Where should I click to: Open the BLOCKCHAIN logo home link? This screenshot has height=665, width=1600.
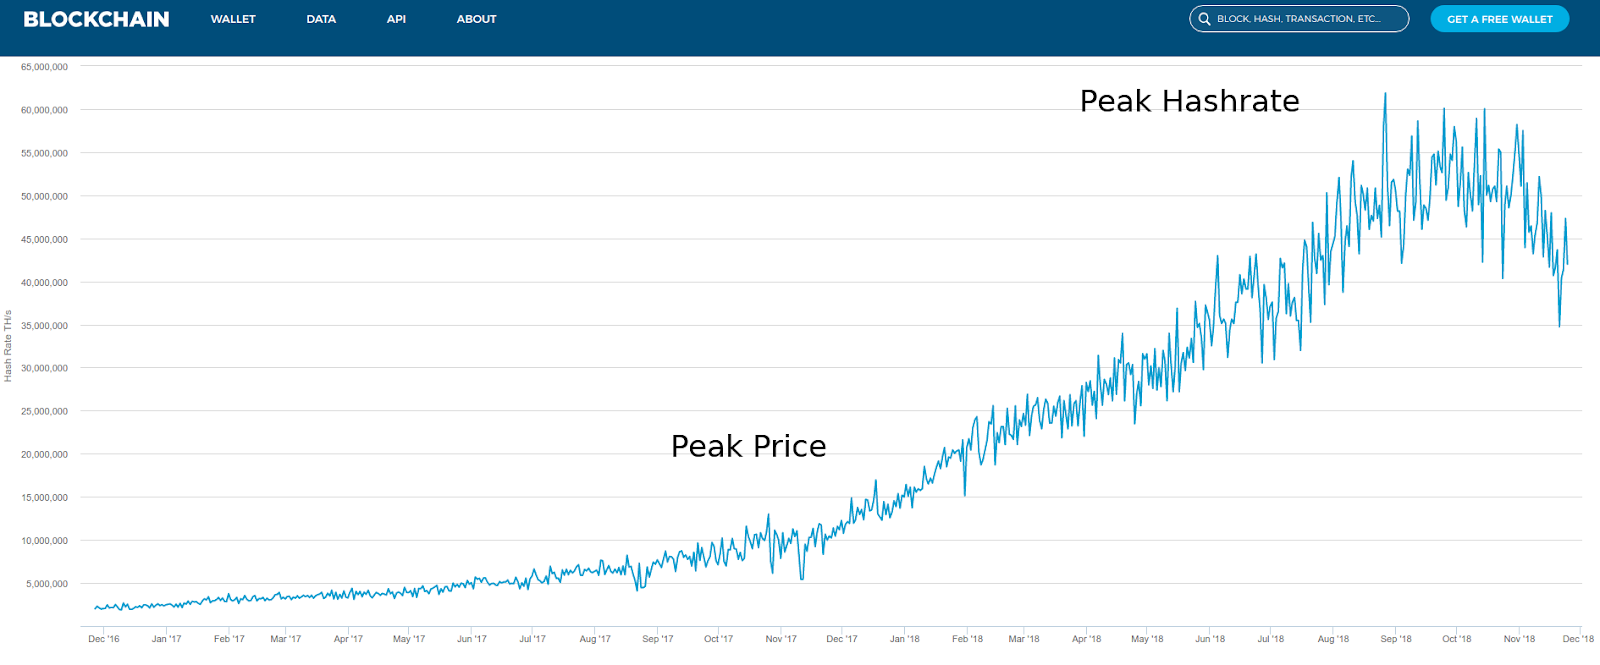96,19
